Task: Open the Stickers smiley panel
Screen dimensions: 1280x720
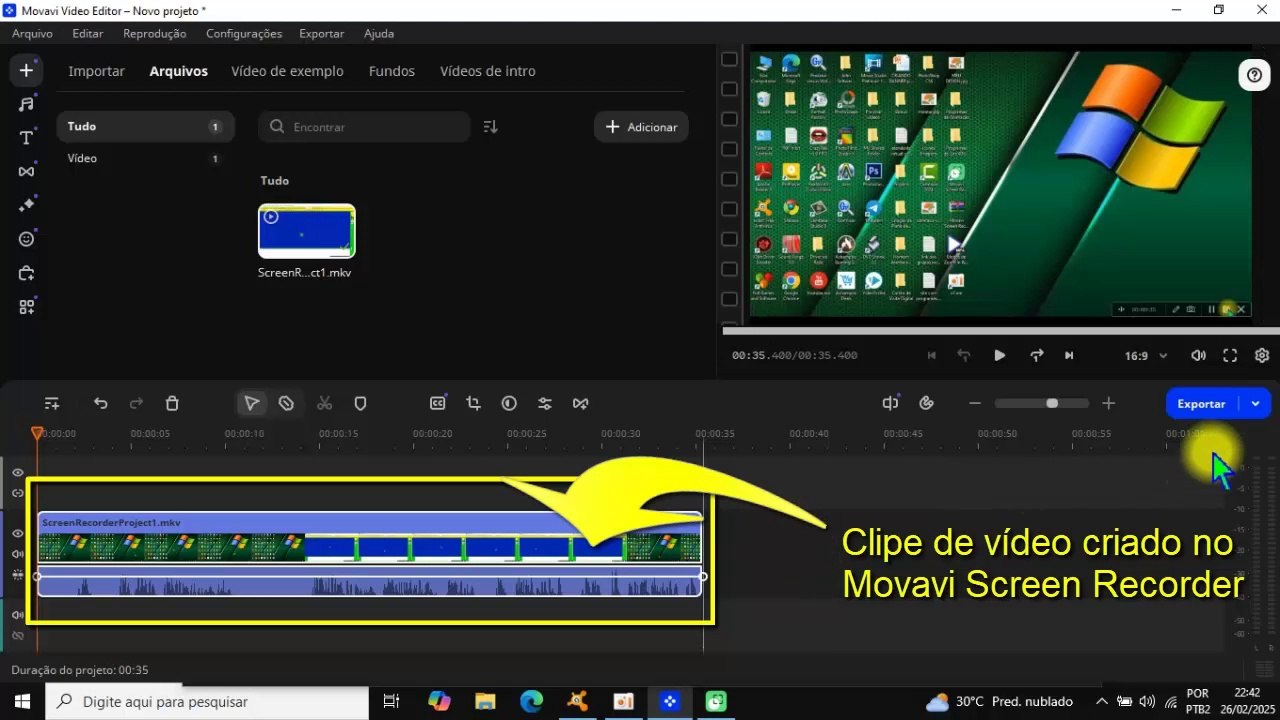Action: (26, 239)
